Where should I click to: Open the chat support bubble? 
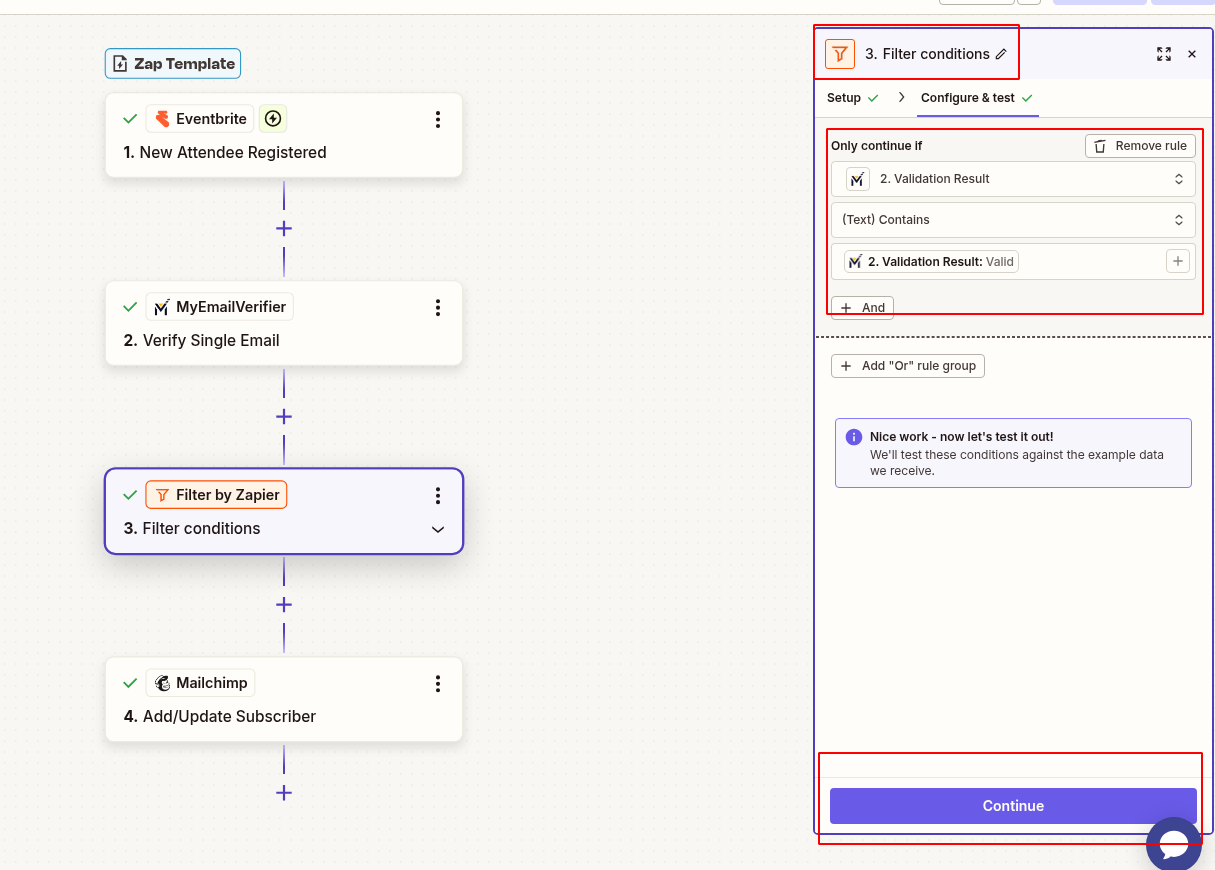pyautogui.click(x=1173, y=843)
